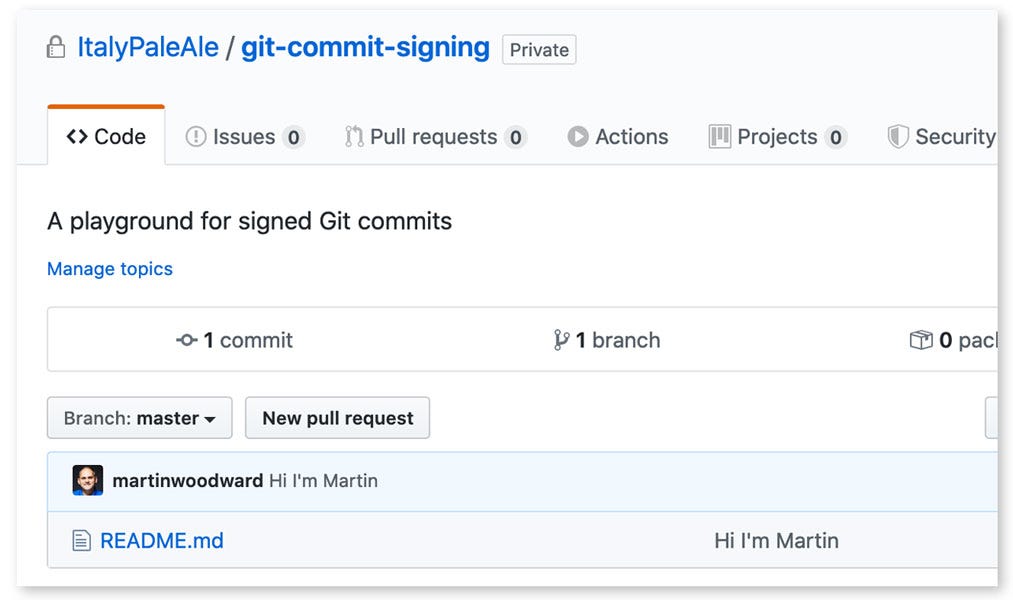Image resolution: width=1013 pixels, height=600 pixels.
Task: Open the README.md file link
Action: tap(162, 541)
